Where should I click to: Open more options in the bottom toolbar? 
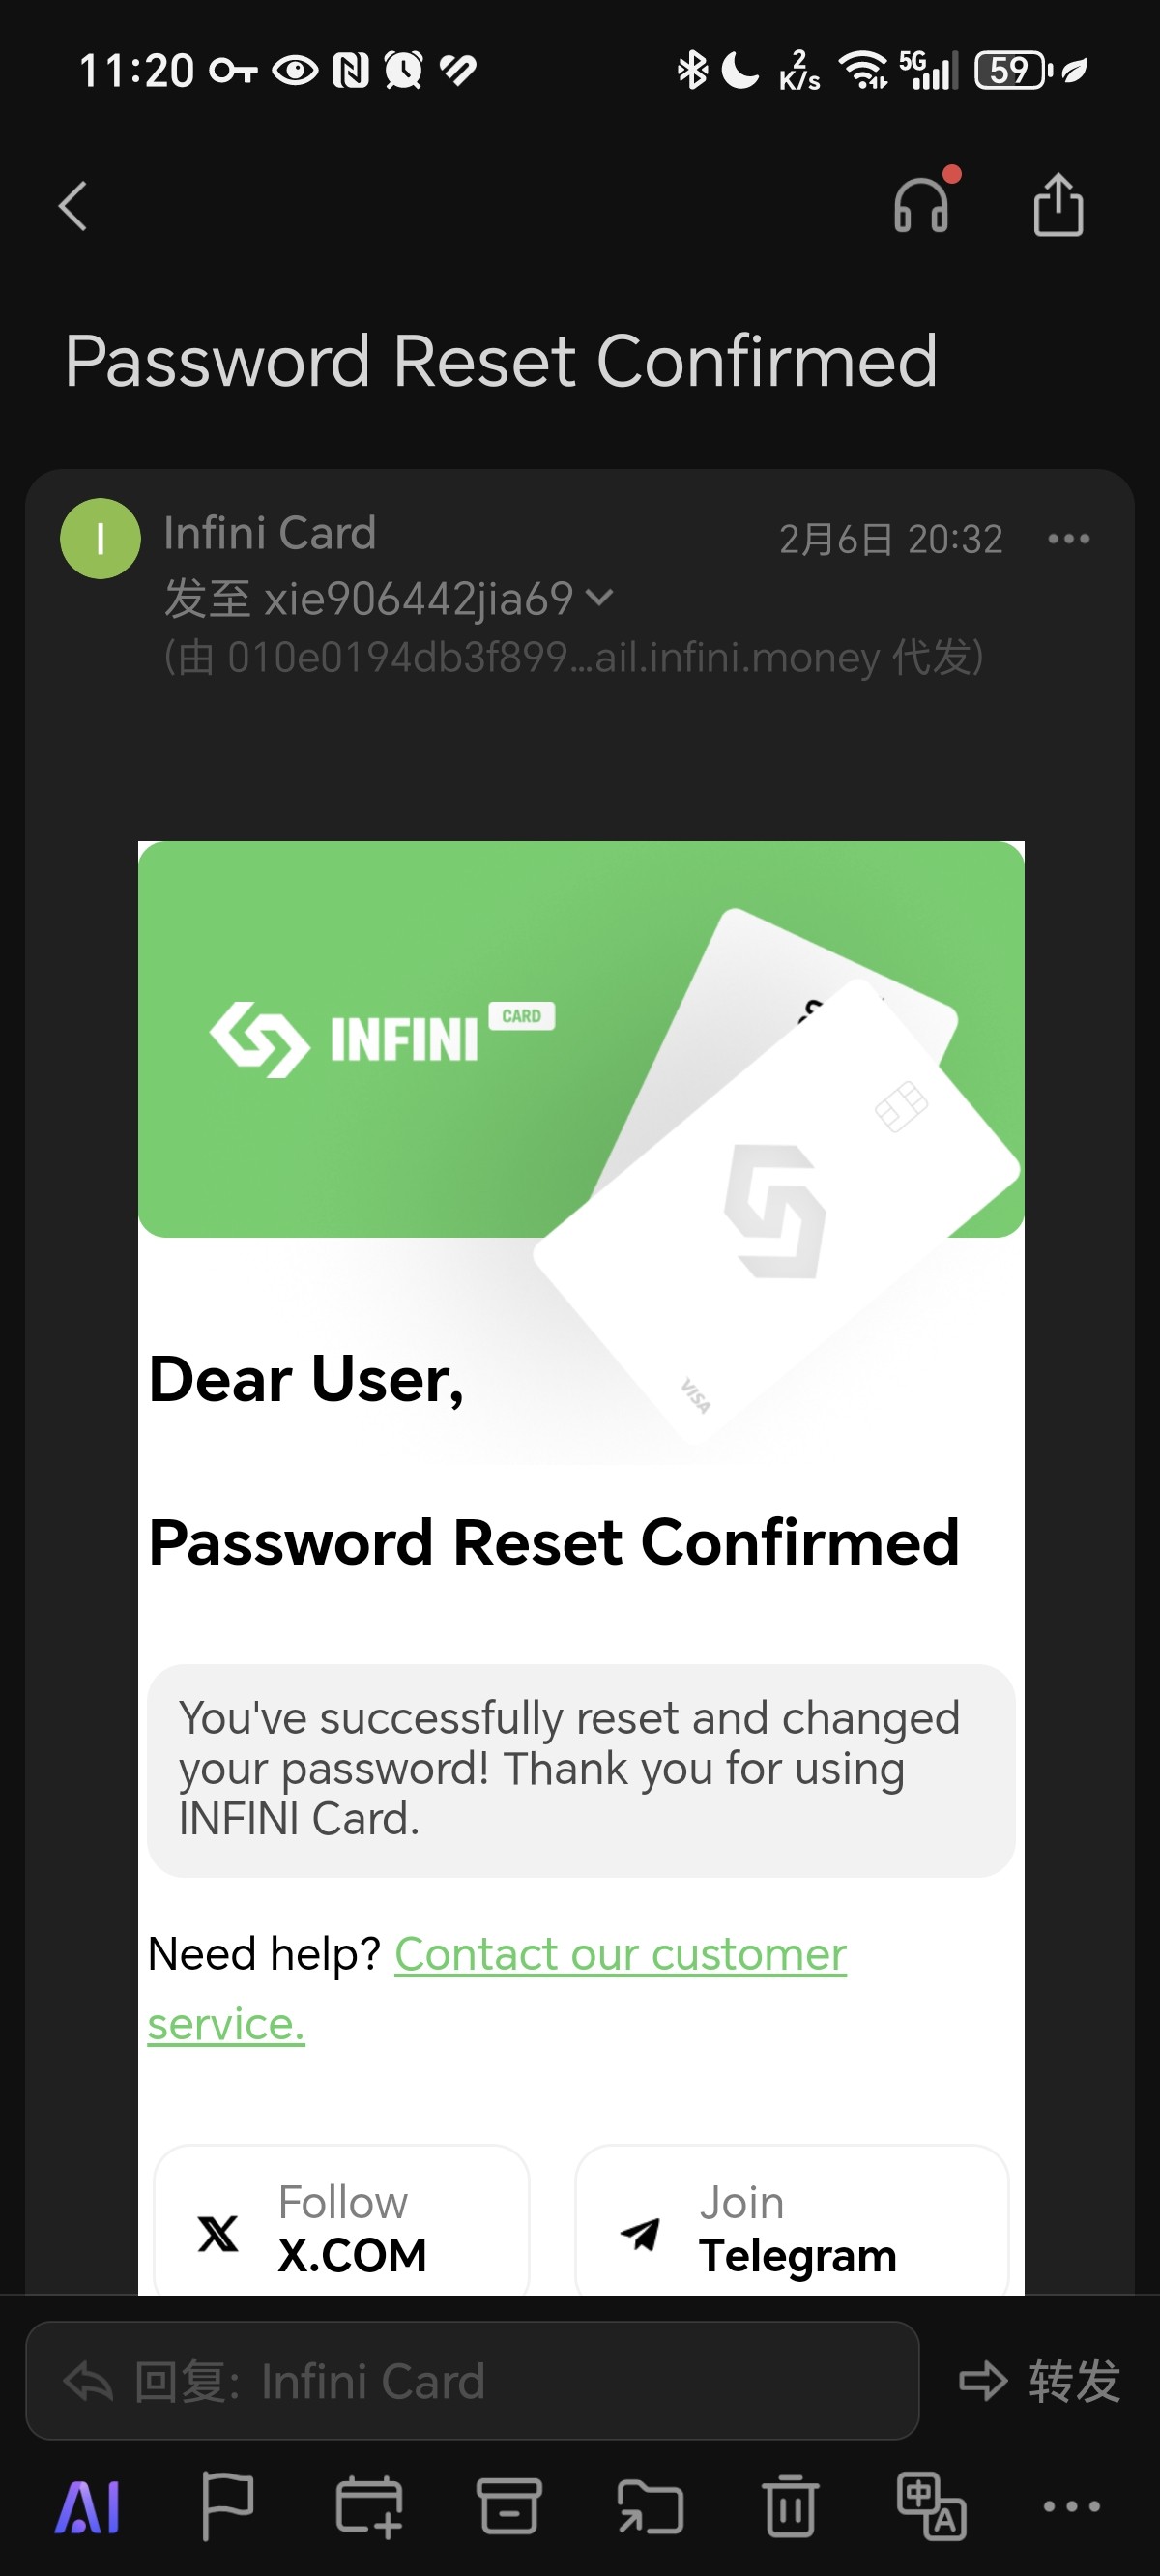[1071, 2506]
